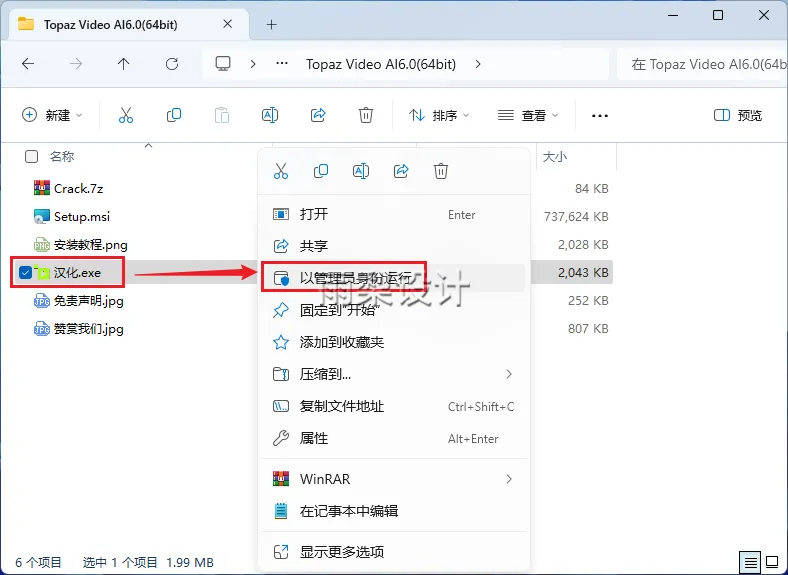Click the Crack.7z archive icon

pyautogui.click(x=42, y=188)
